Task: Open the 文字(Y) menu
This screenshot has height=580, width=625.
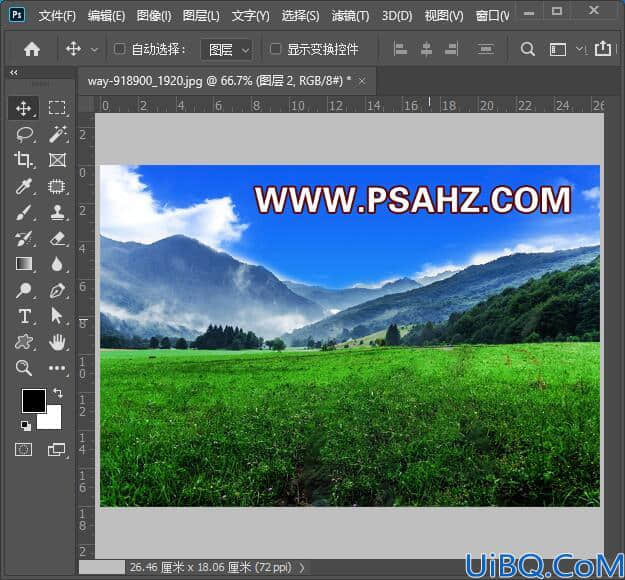Action: [x=251, y=16]
